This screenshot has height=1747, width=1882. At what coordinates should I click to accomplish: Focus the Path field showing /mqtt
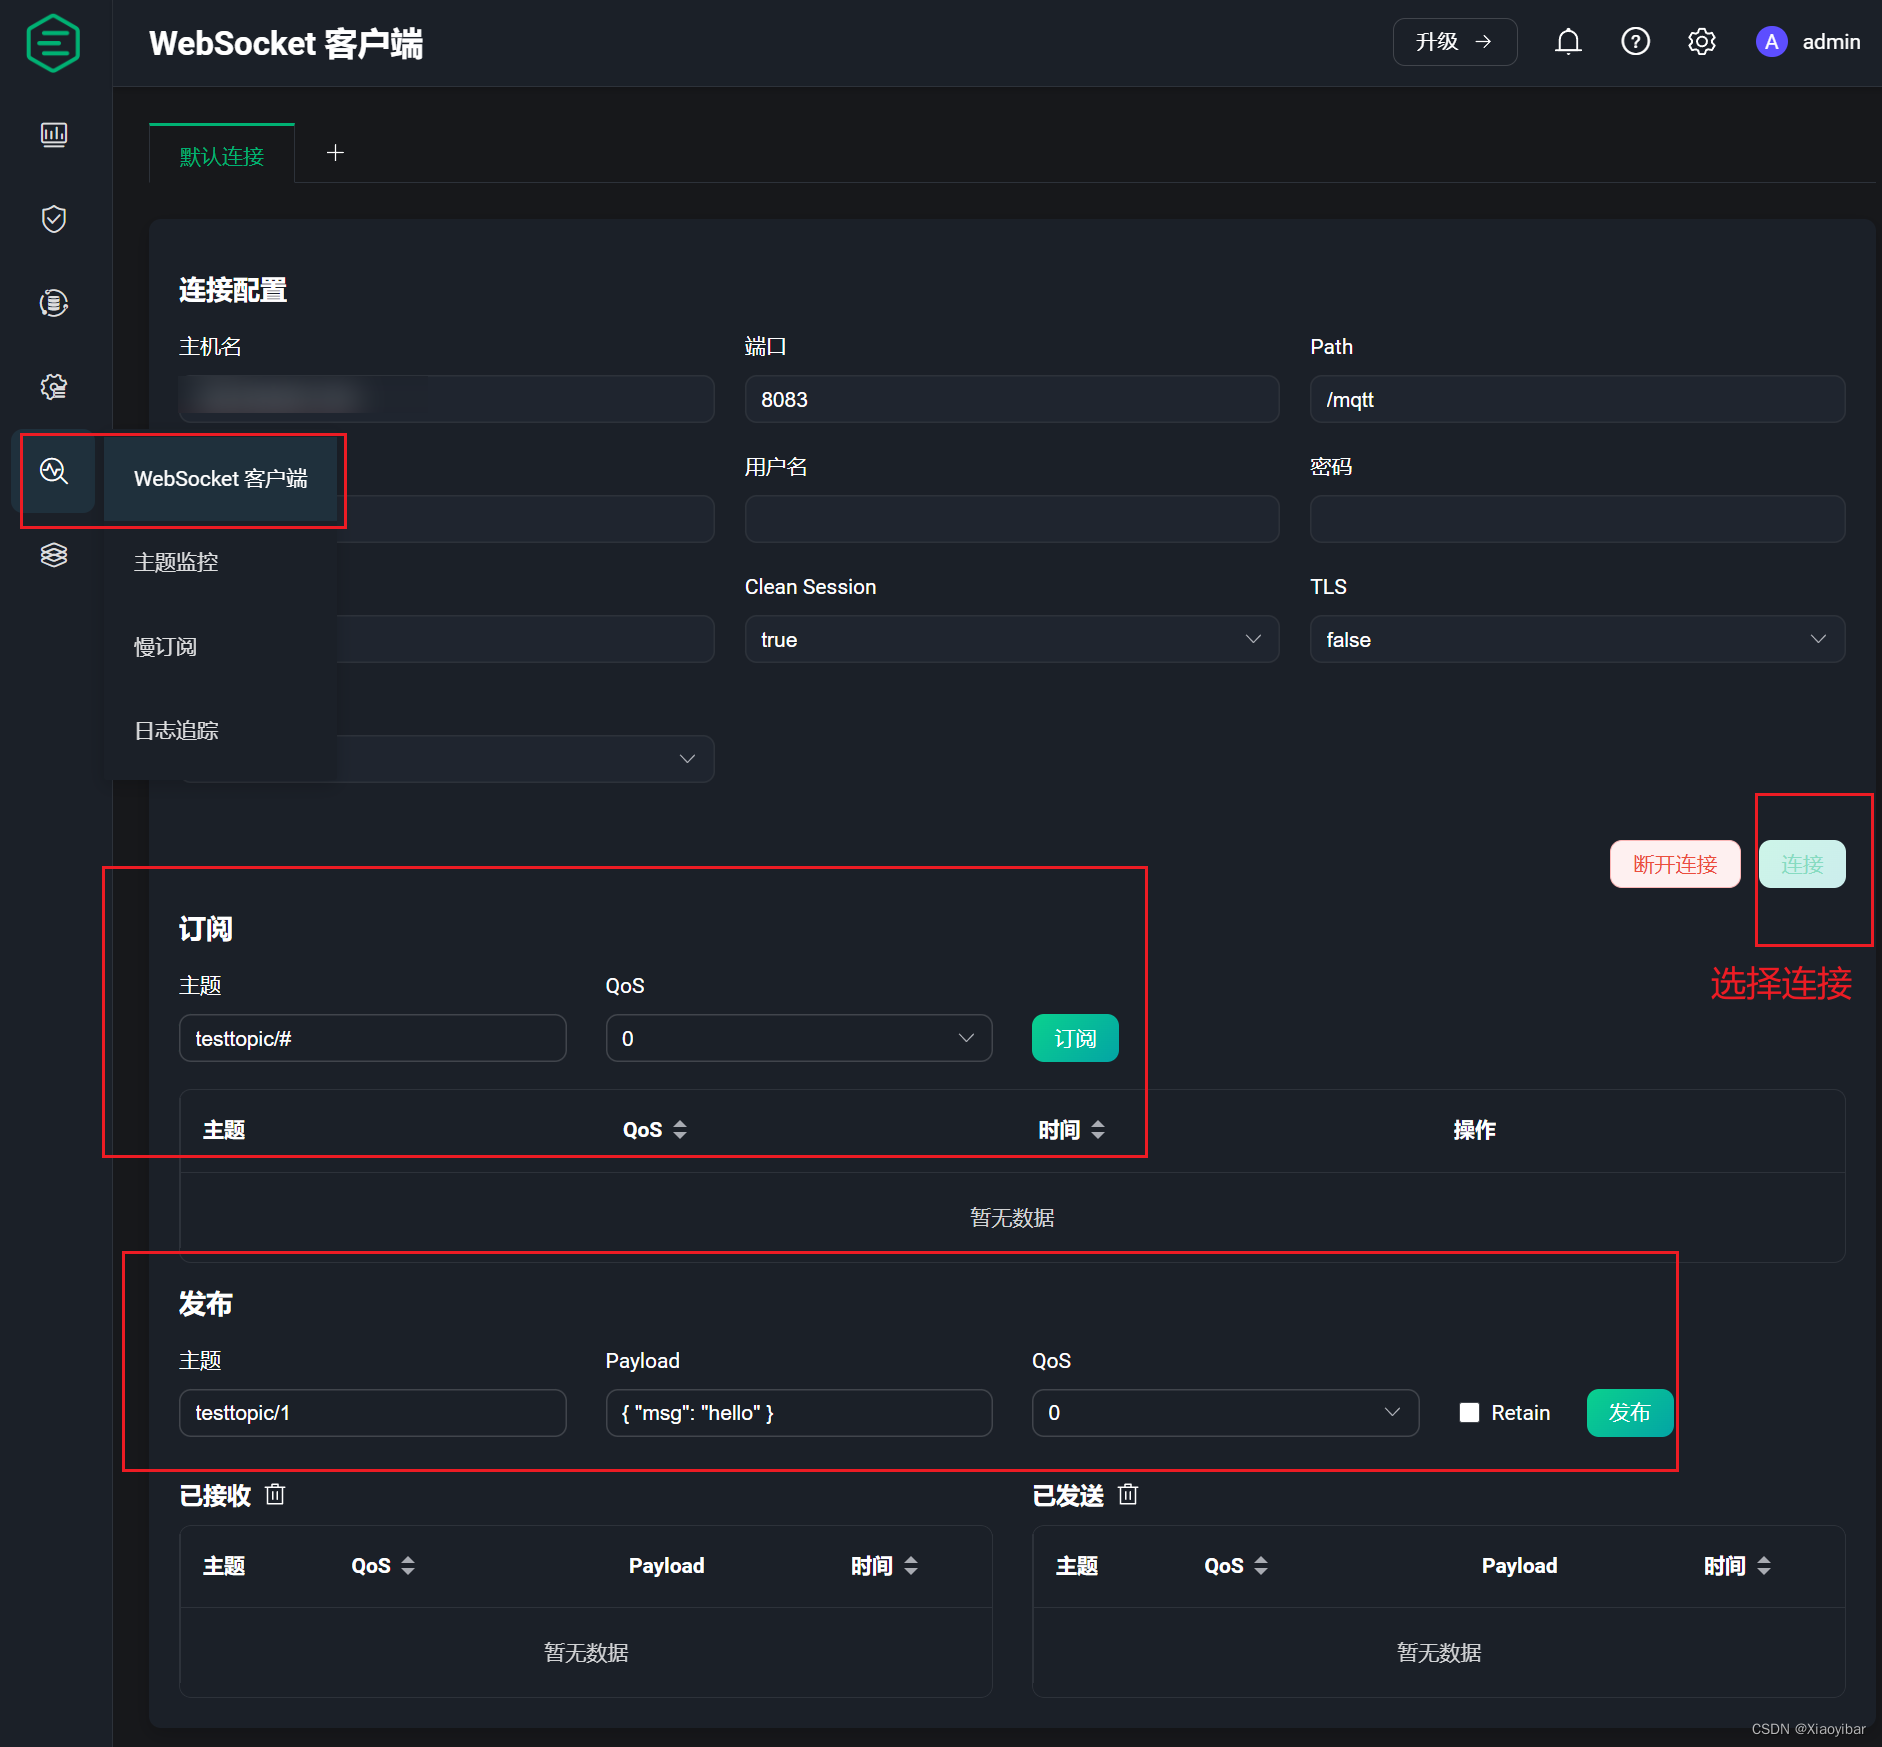click(1577, 399)
